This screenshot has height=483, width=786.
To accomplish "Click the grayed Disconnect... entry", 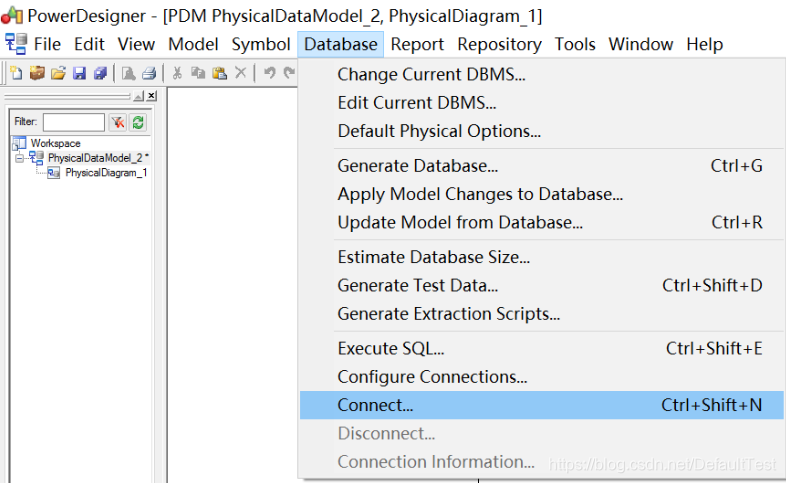I will click(x=541, y=433).
